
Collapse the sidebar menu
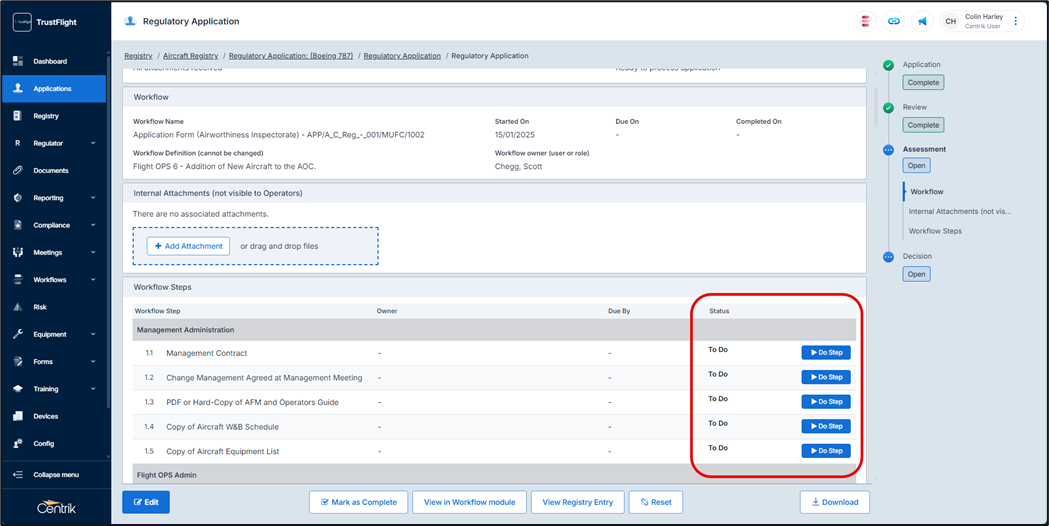point(55,475)
